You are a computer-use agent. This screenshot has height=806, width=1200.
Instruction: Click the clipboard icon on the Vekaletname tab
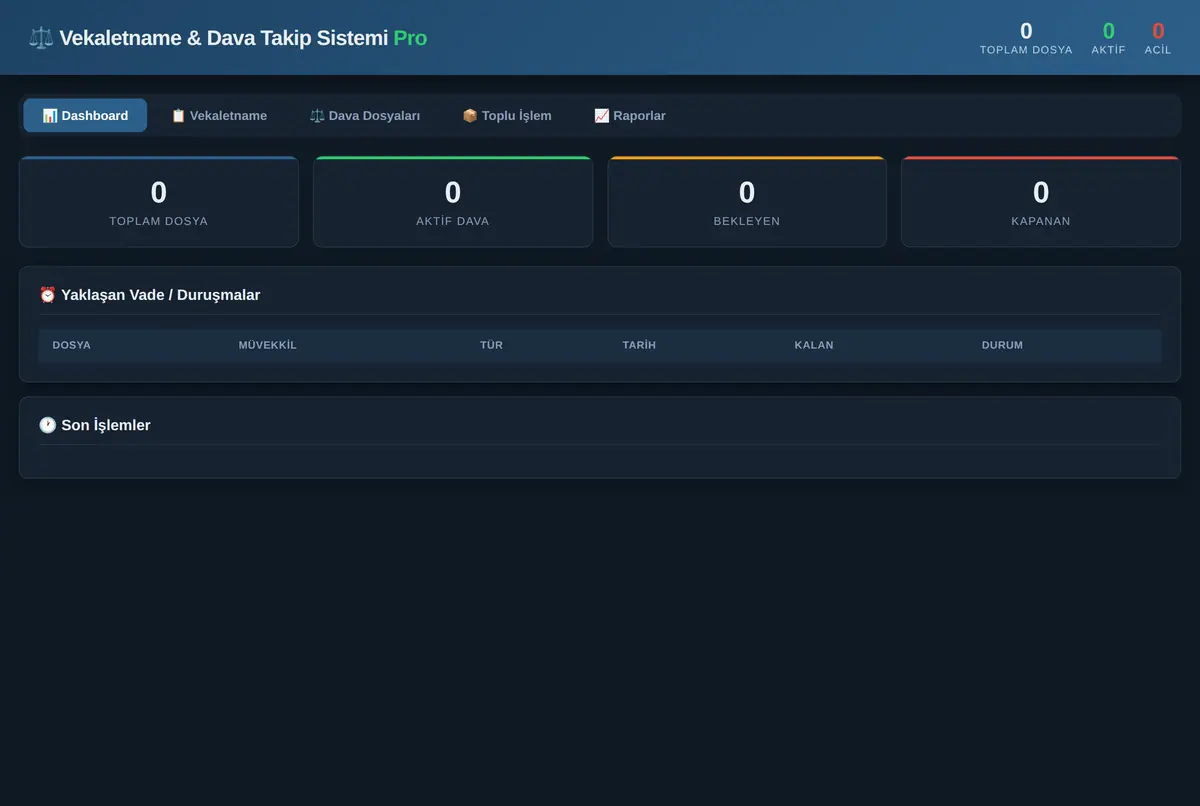178,116
